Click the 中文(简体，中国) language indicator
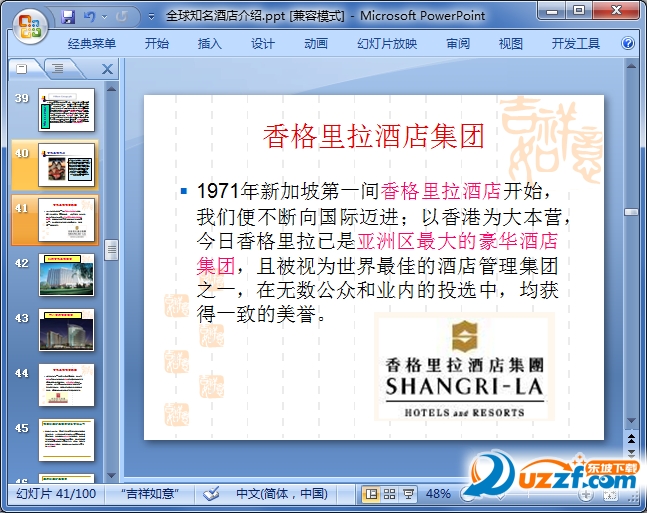Image resolution: width=647 pixels, height=513 pixels. (x=282, y=494)
